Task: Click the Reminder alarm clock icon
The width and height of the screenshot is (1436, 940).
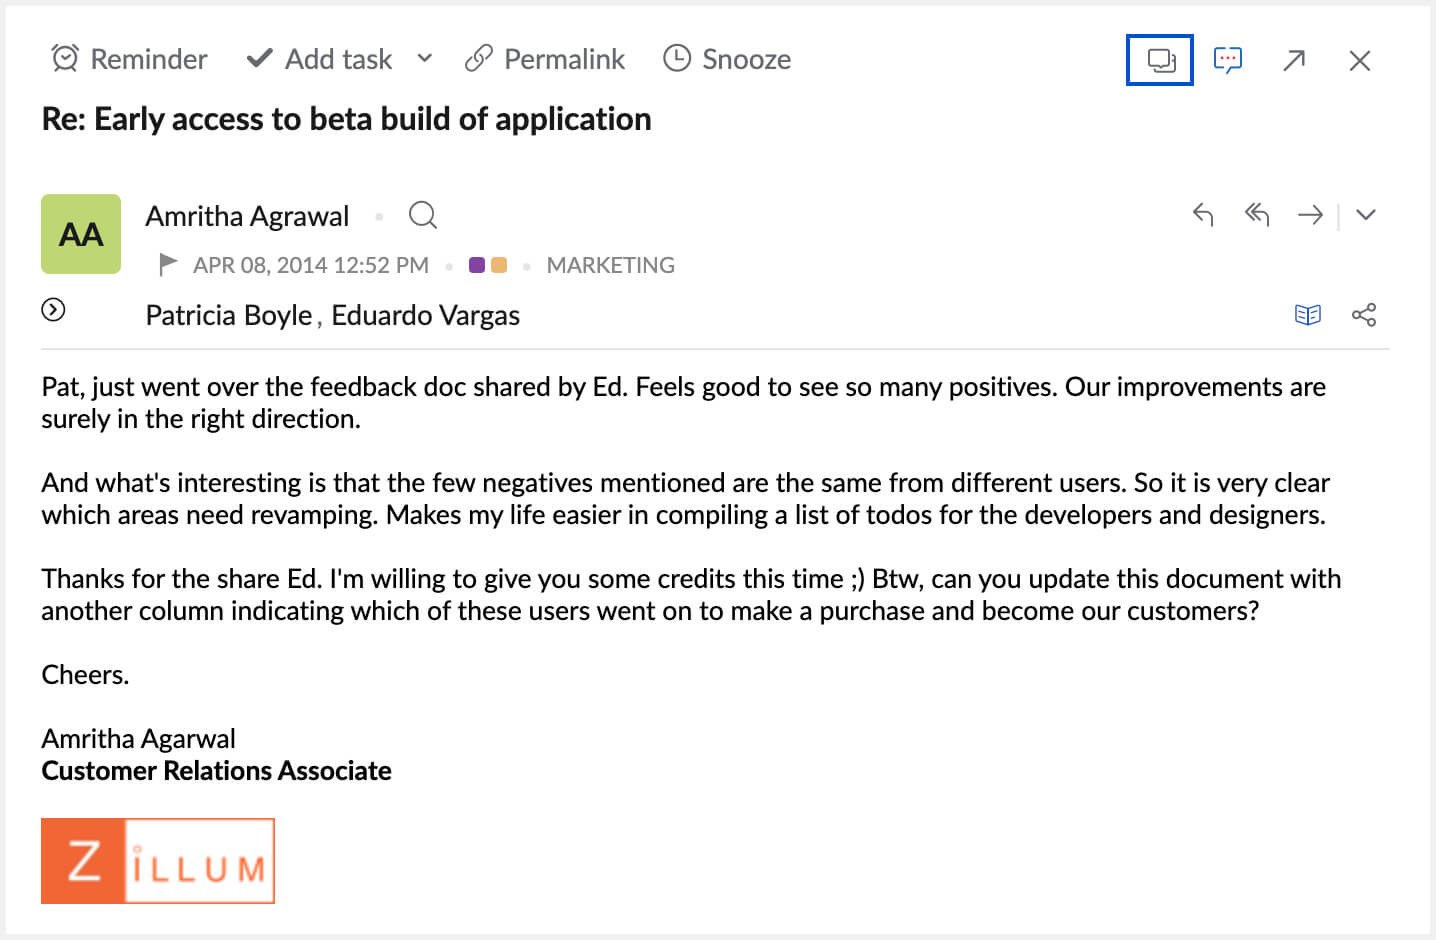Action: point(65,59)
